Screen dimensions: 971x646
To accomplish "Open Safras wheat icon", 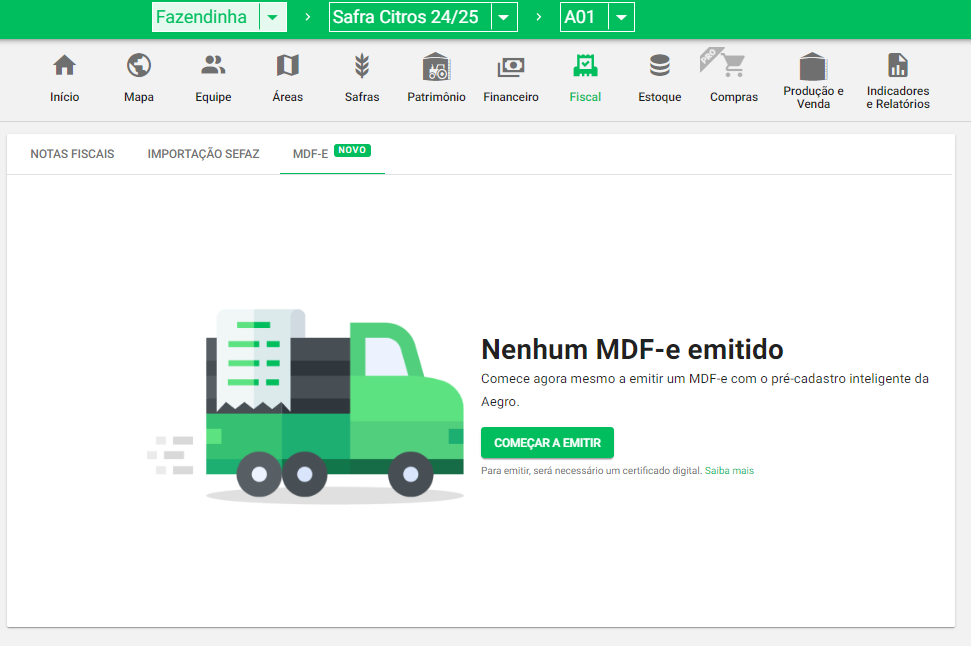I will click(x=362, y=67).
